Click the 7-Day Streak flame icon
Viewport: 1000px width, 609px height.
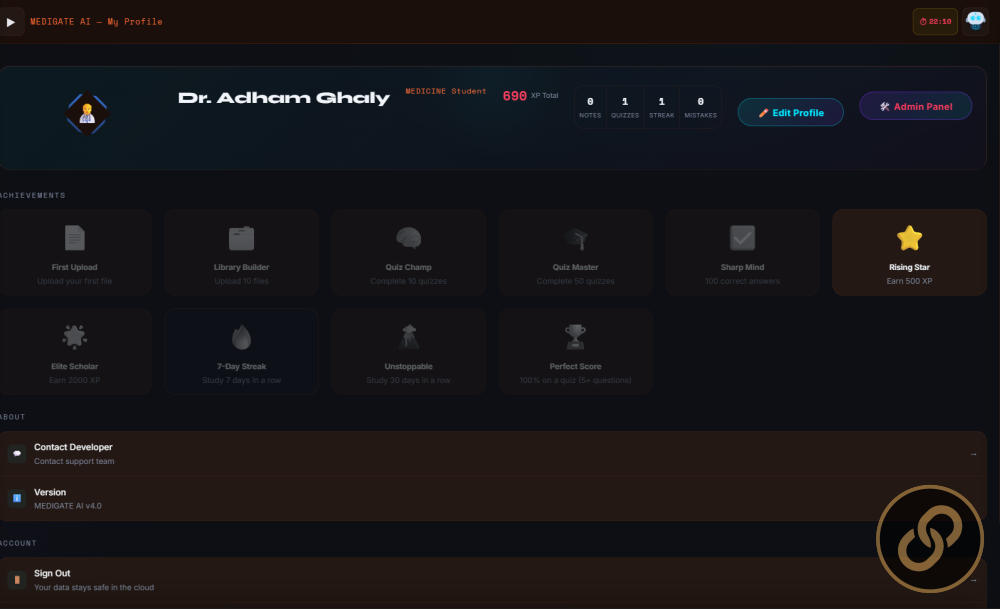tap(242, 337)
